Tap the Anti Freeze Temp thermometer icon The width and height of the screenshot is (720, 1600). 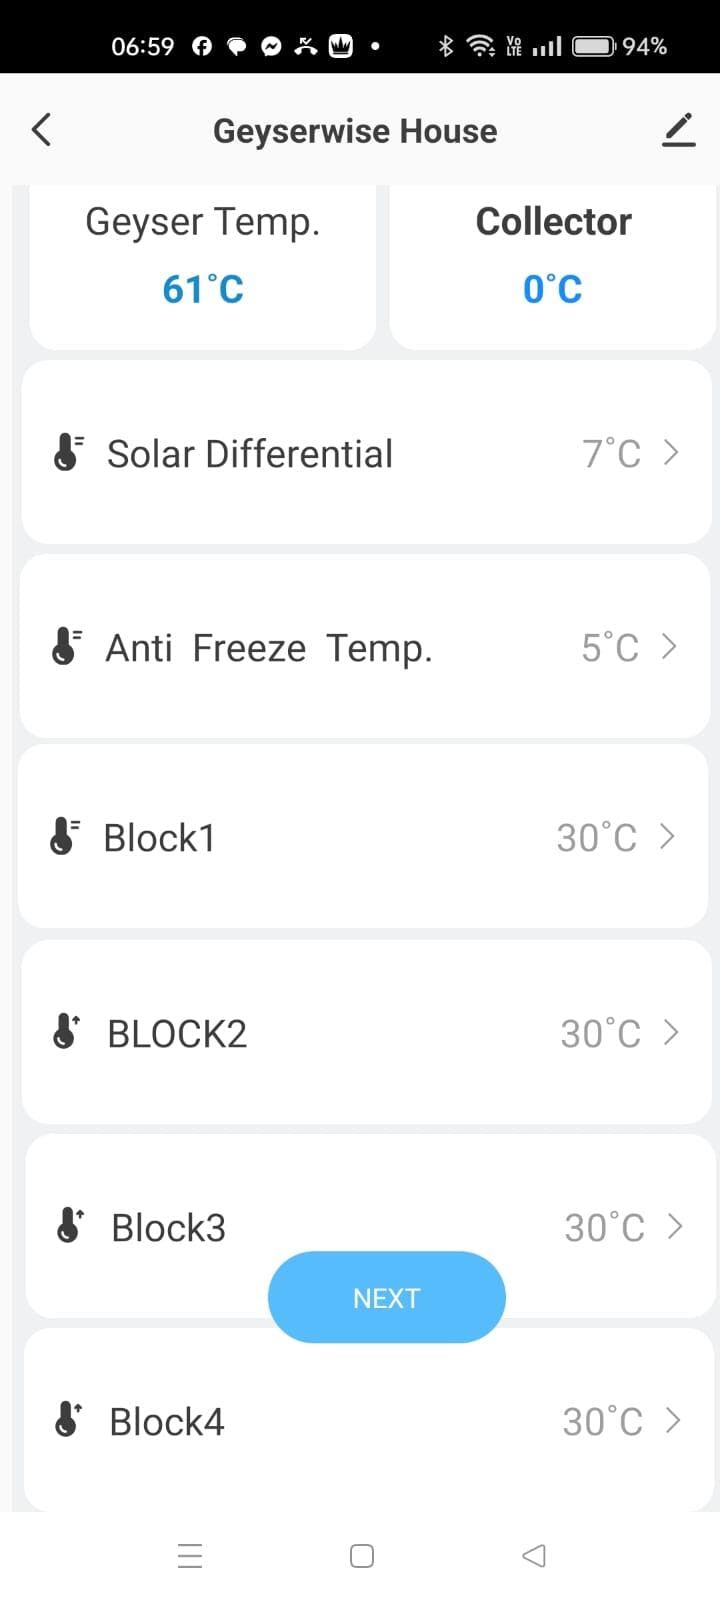click(66, 647)
